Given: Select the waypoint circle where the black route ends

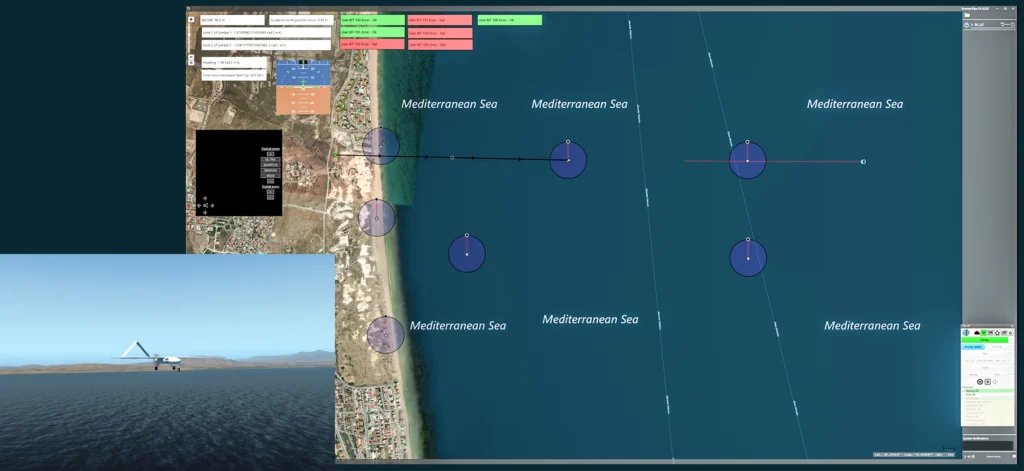Looking at the screenshot, I should point(568,160).
